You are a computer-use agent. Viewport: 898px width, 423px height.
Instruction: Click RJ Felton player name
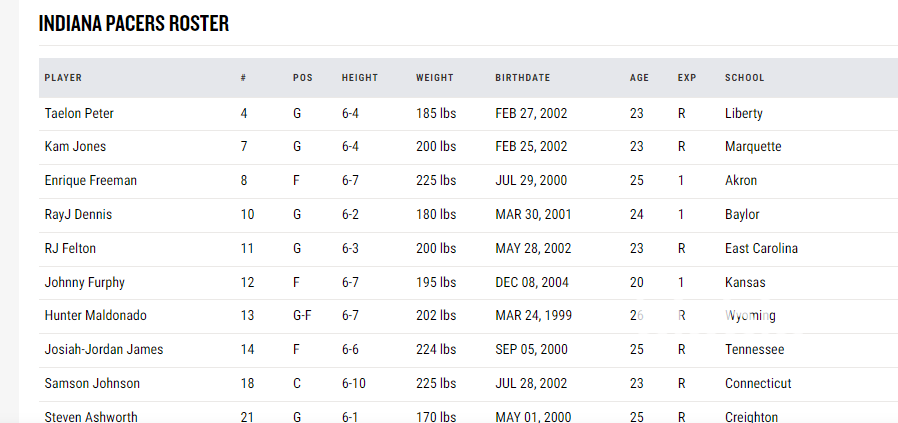pyautogui.click(x=70, y=249)
